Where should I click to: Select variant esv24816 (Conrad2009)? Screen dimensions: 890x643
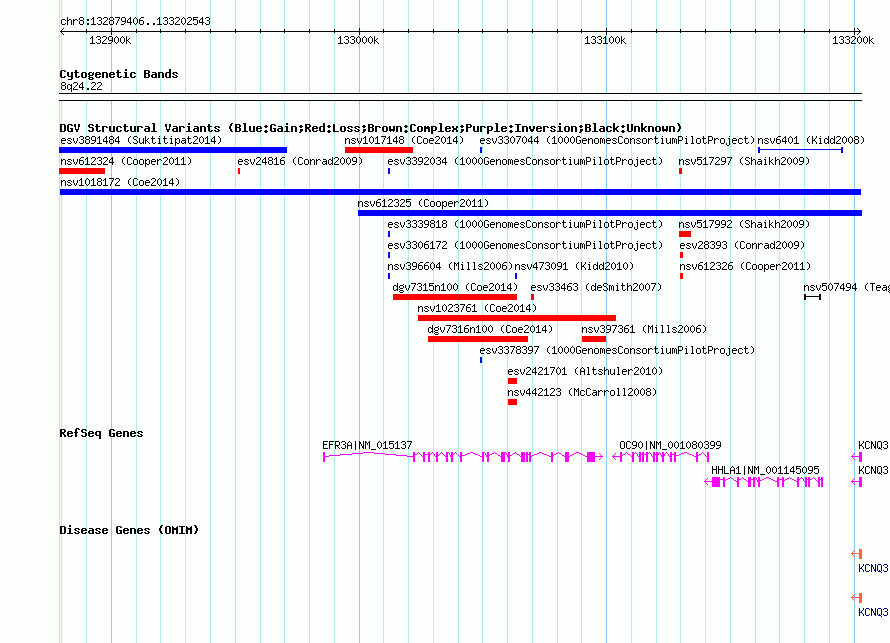(300, 161)
